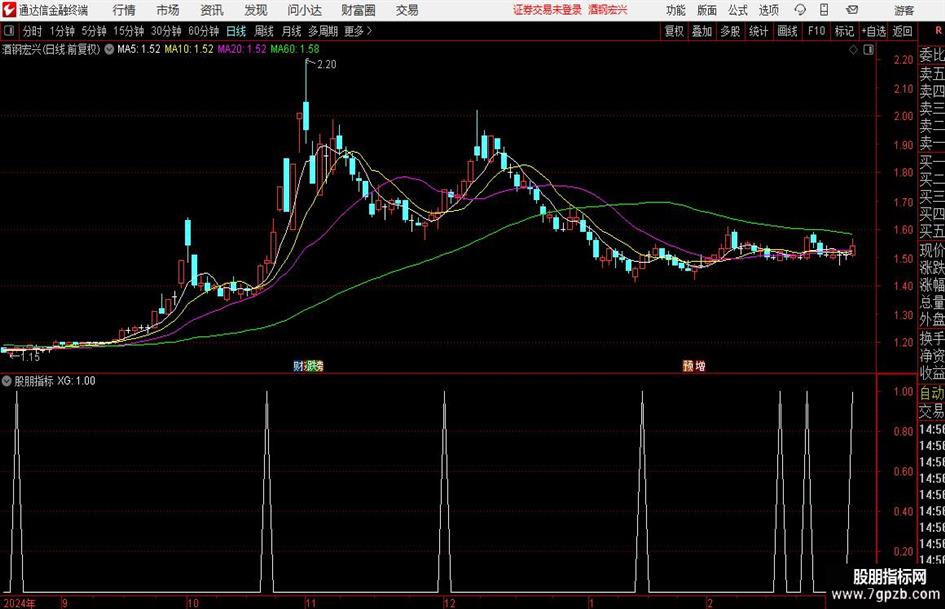Click the 2024年 date label
945x609 pixels.
(x=20, y=603)
